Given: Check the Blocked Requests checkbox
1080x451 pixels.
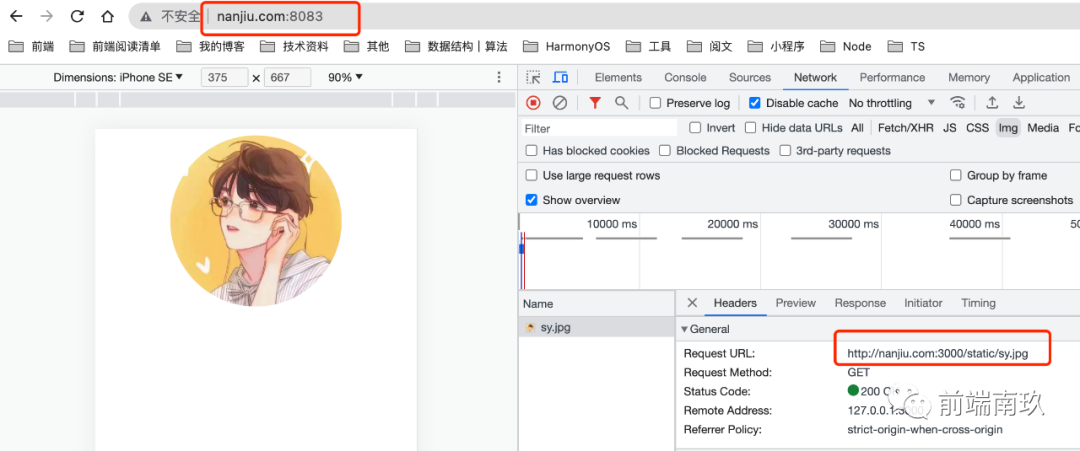Looking at the screenshot, I should coord(665,150).
